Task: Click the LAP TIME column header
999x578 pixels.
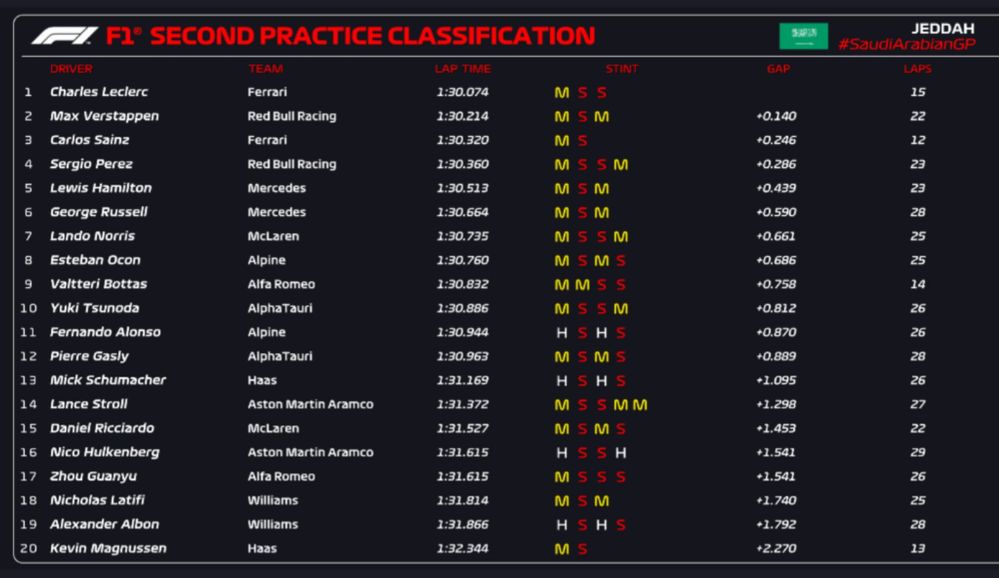Action: pos(462,69)
